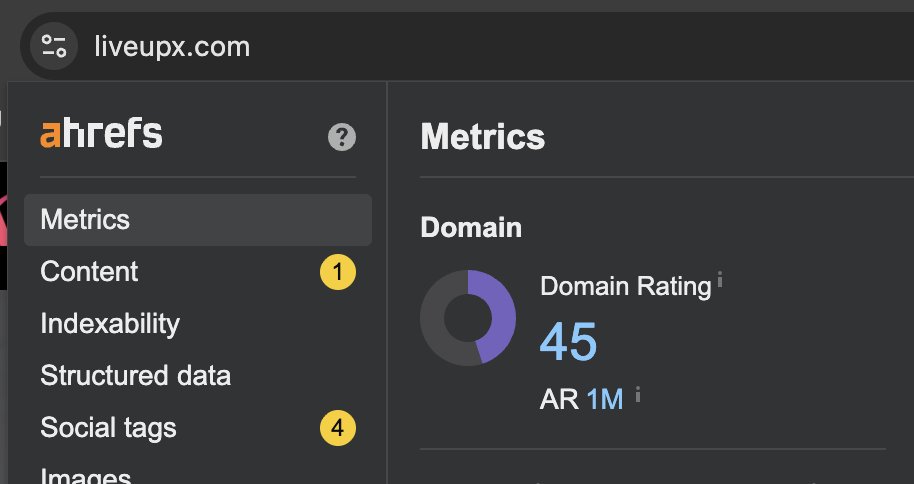
Task: Select the Metrics sidebar item
Action: point(198,220)
